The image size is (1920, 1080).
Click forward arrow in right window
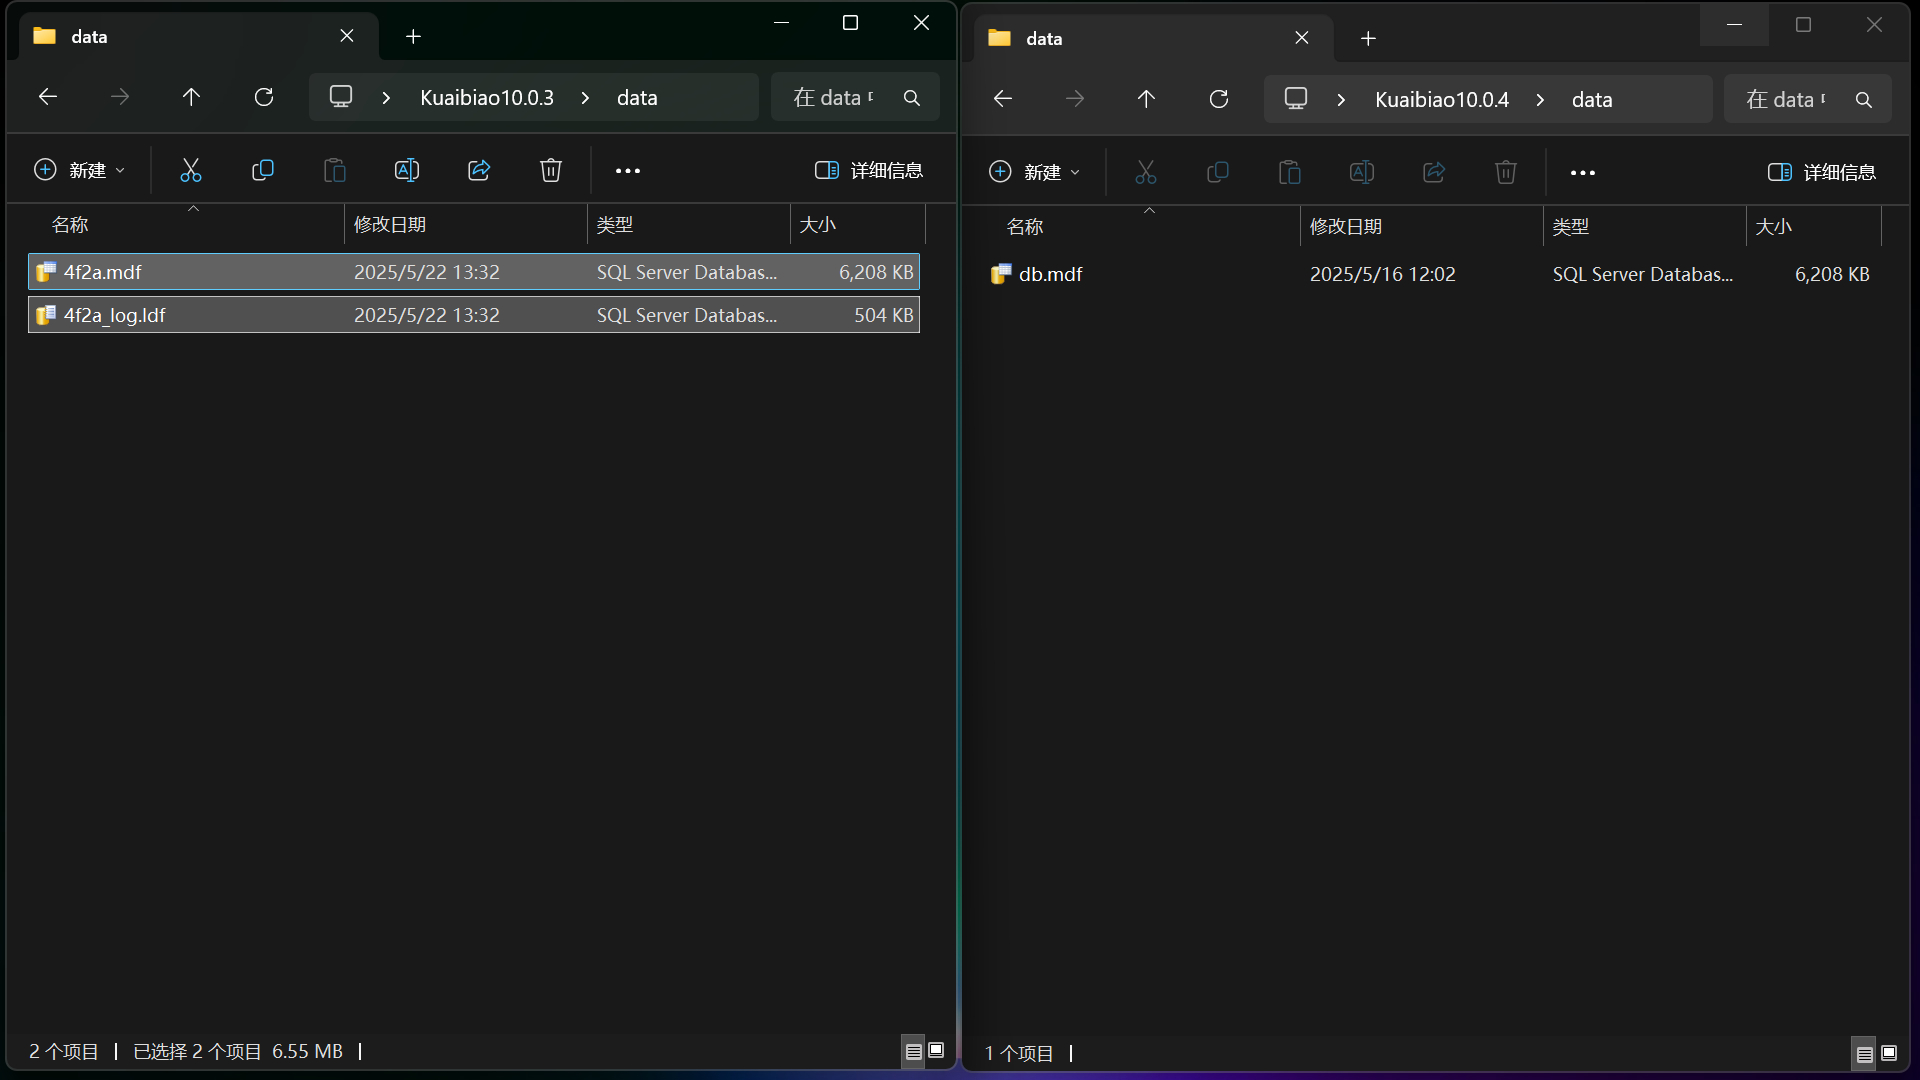1075,99
